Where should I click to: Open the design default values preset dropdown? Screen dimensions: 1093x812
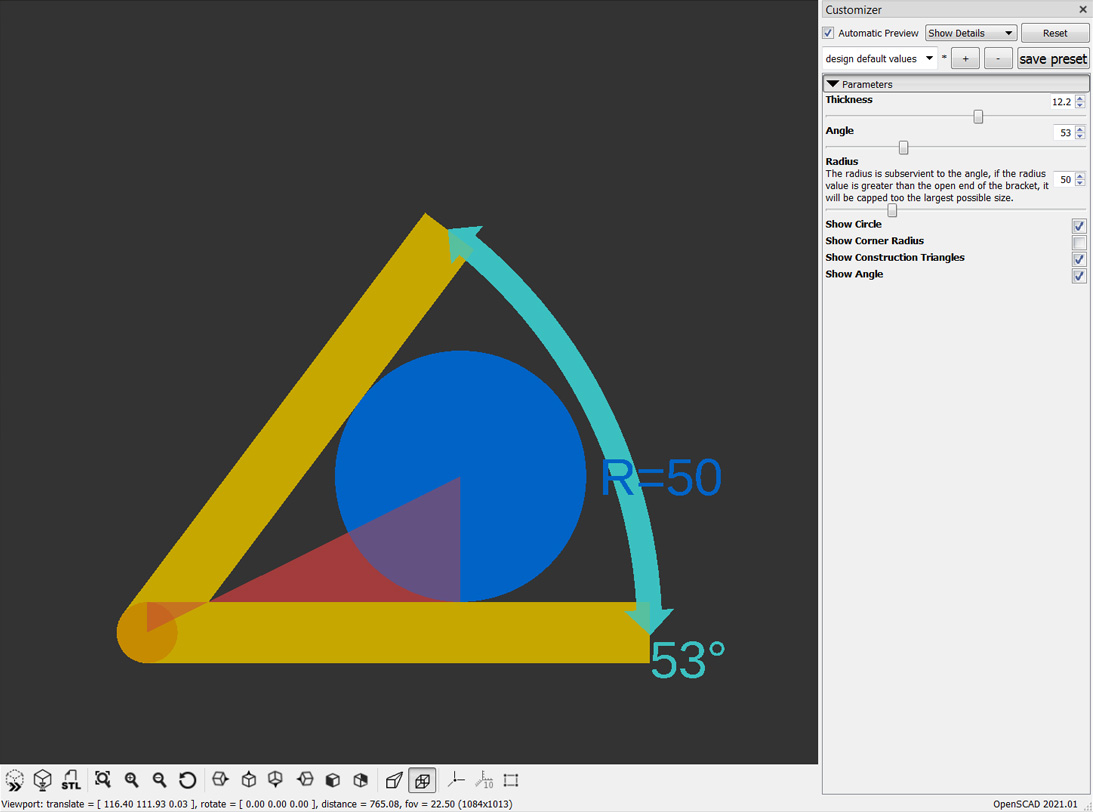point(880,59)
